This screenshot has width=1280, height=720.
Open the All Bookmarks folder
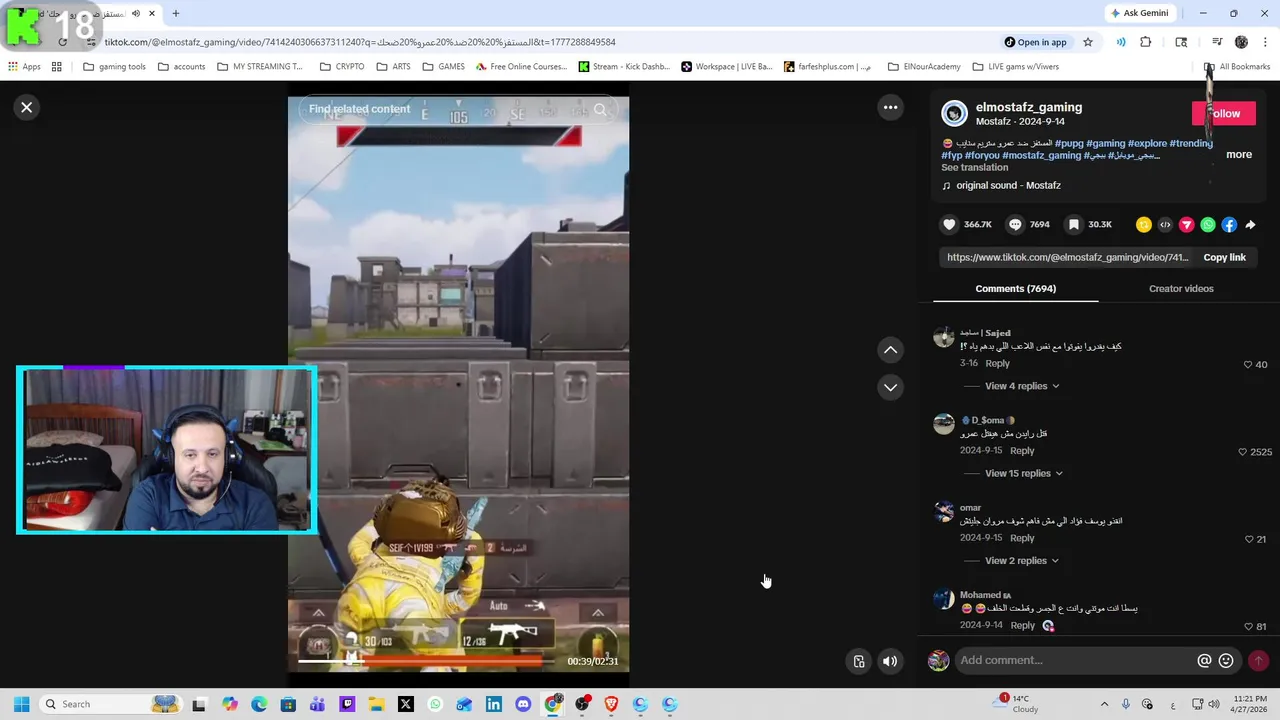click(1237, 67)
